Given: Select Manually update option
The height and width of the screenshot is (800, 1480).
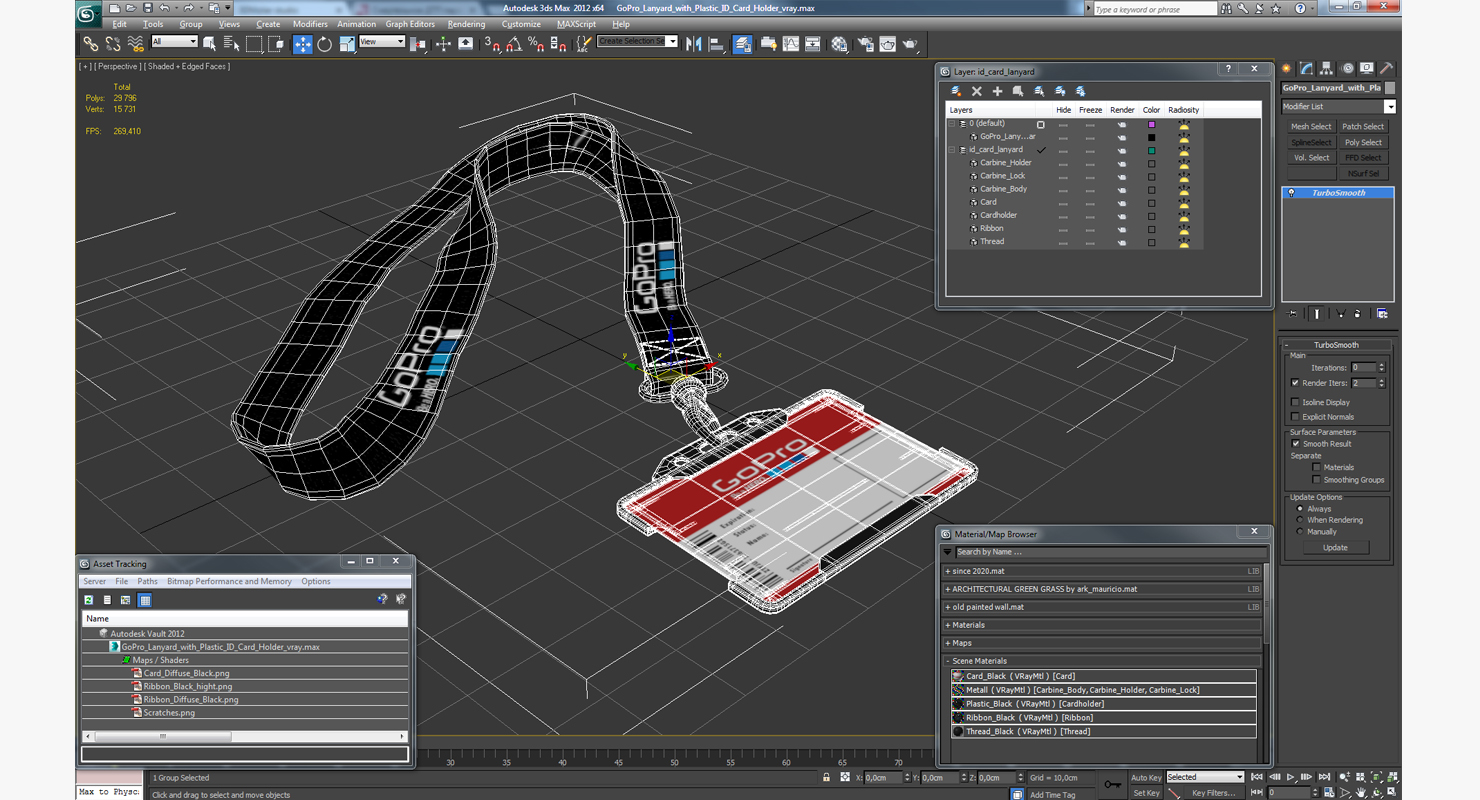Looking at the screenshot, I should [x=1300, y=532].
